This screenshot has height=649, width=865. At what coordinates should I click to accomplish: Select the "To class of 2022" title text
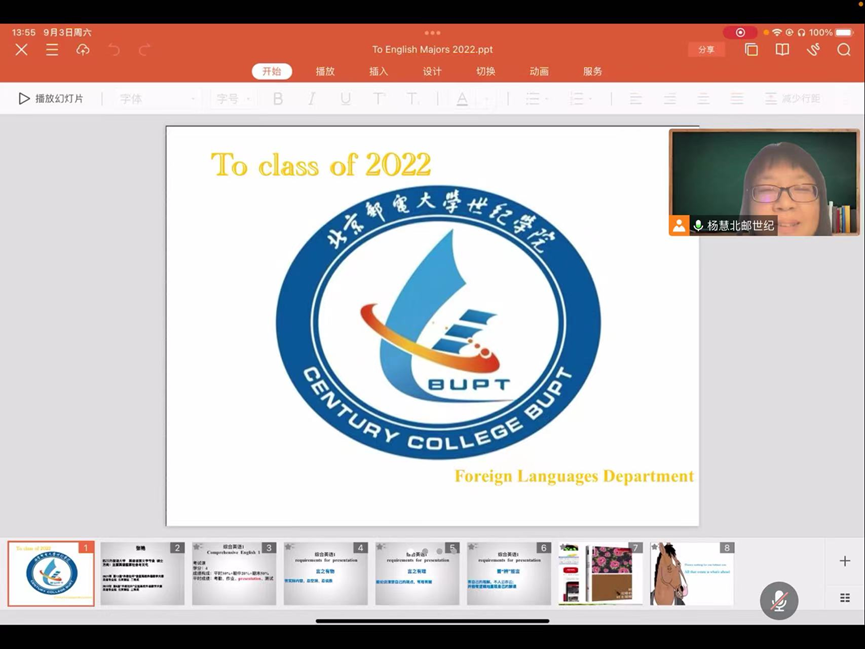point(321,164)
